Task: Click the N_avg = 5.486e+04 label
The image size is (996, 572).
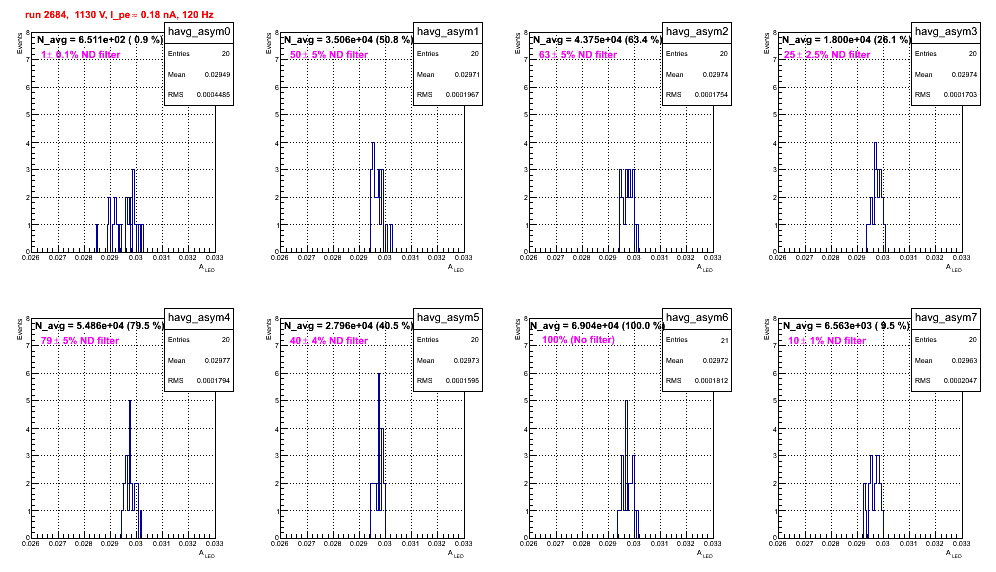Action: [100, 325]
